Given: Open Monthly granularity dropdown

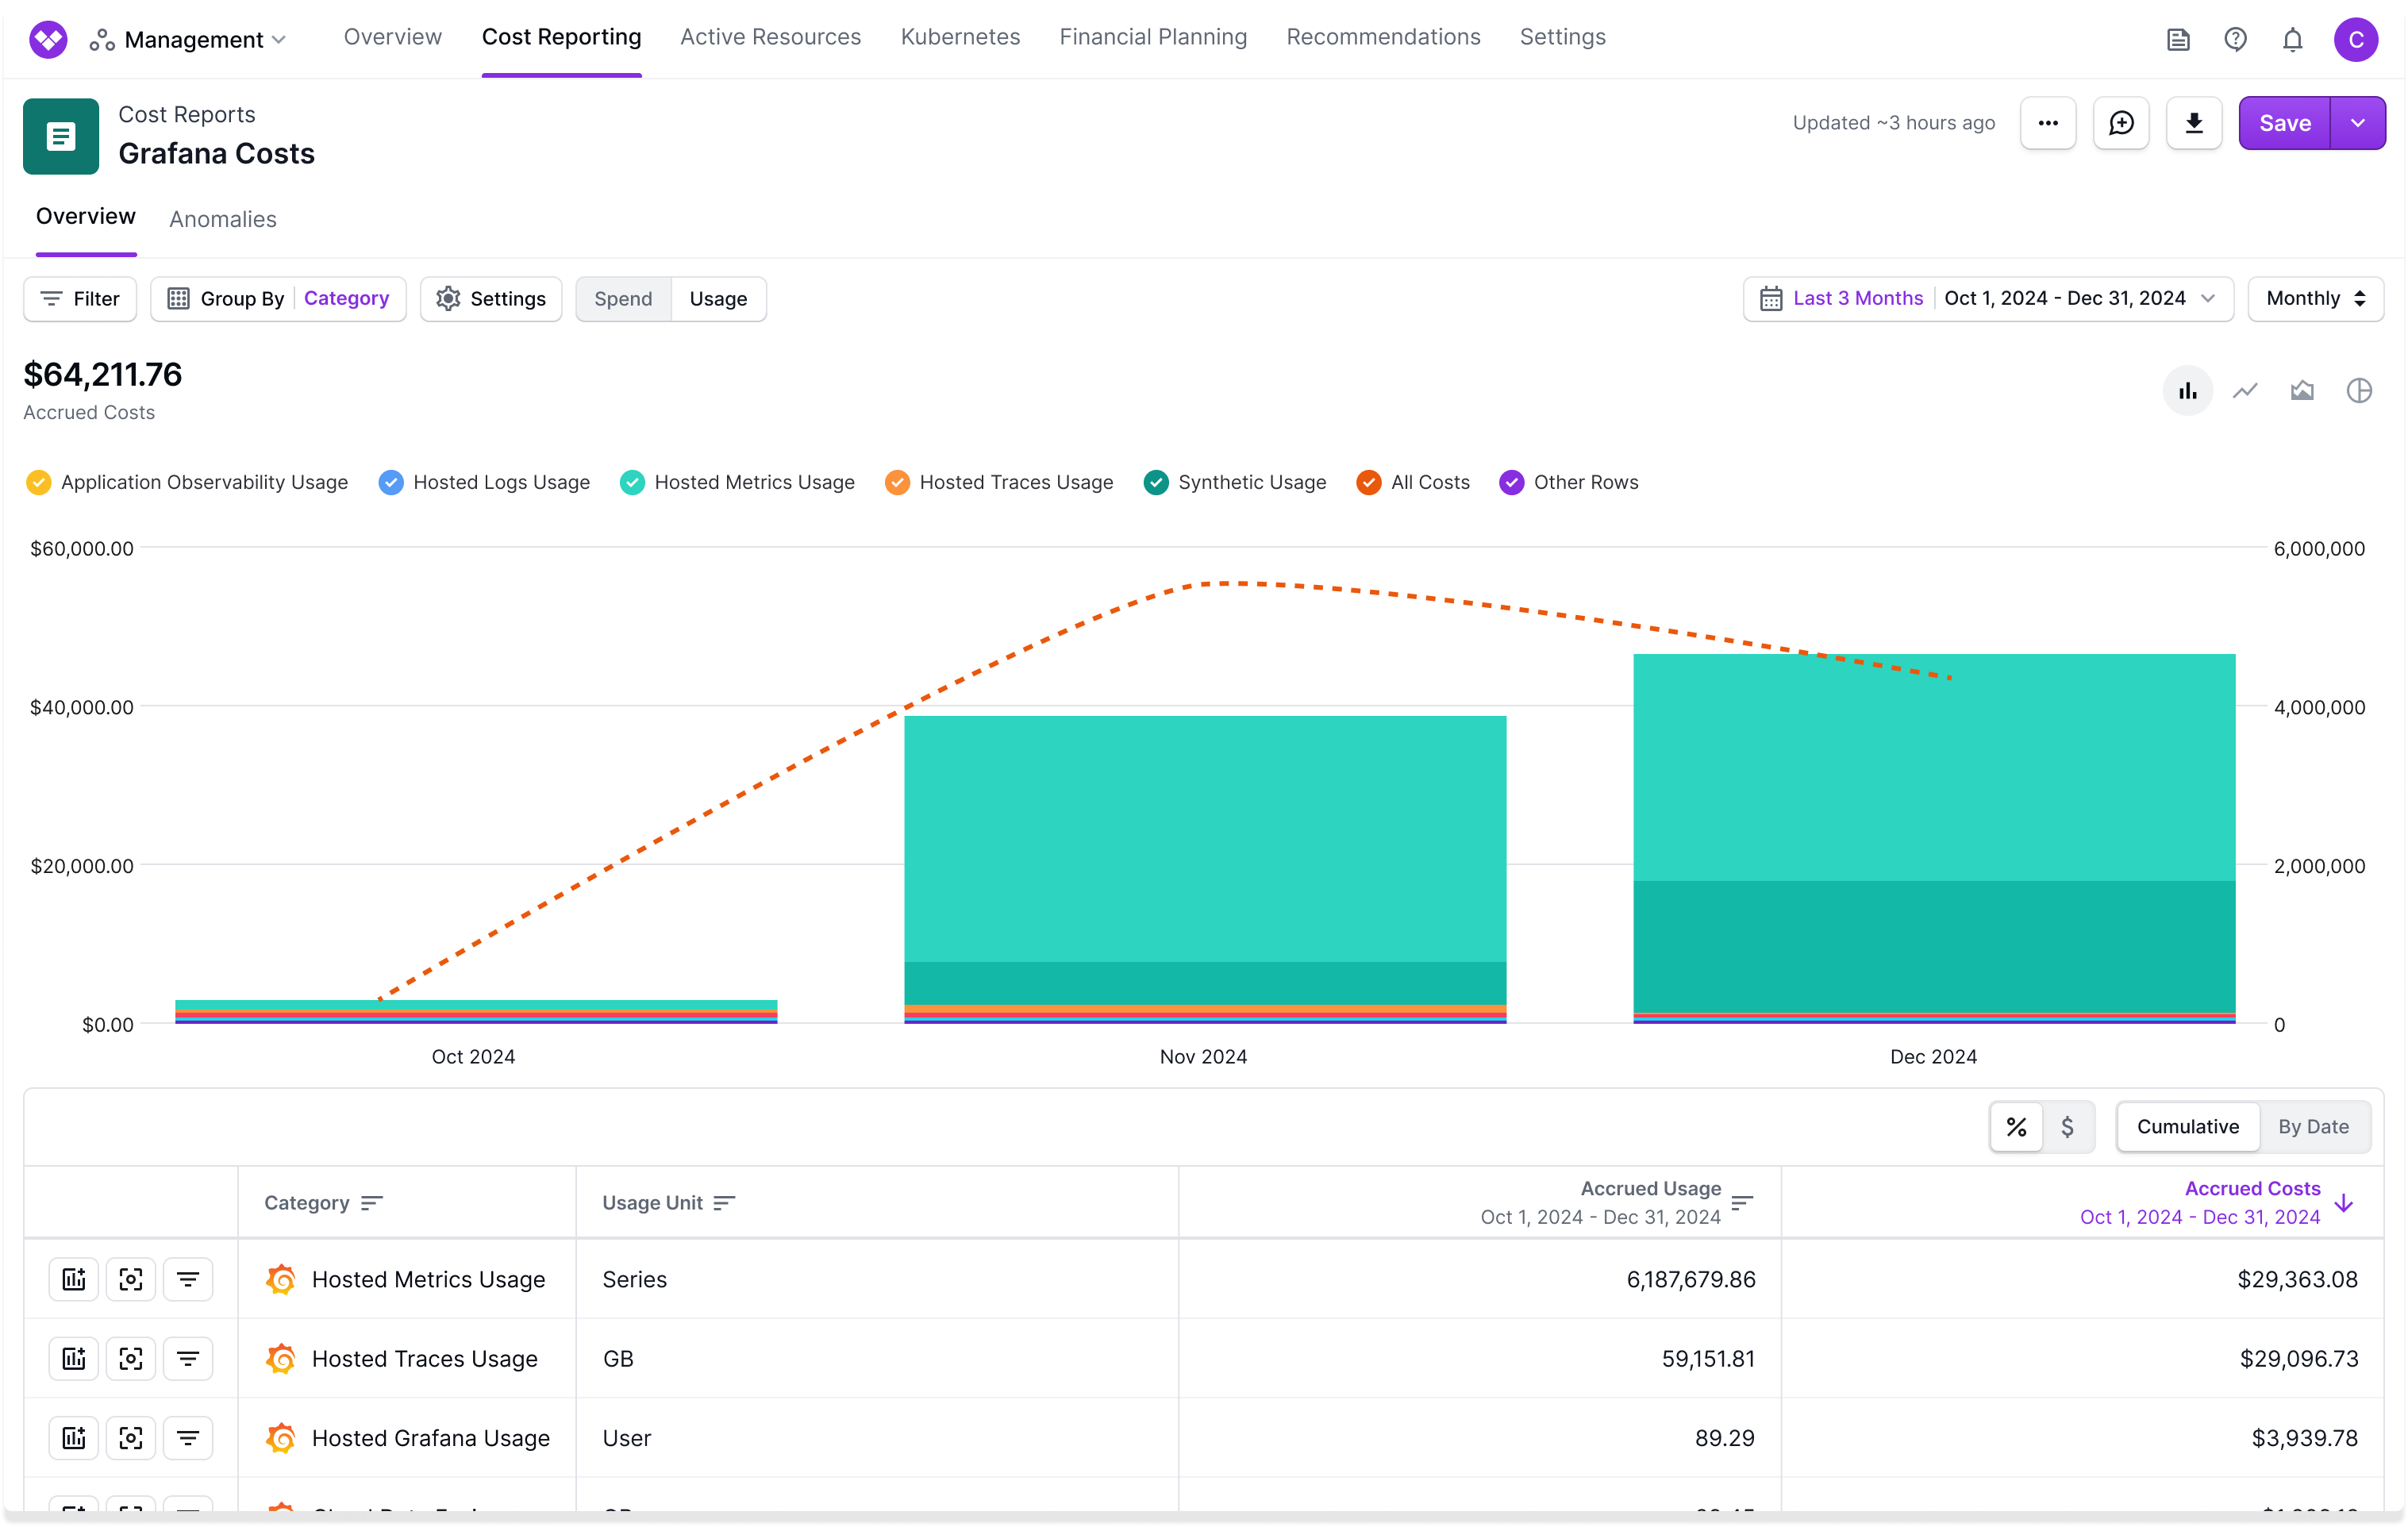Looking at the screenshot, I should (2316, 299).
